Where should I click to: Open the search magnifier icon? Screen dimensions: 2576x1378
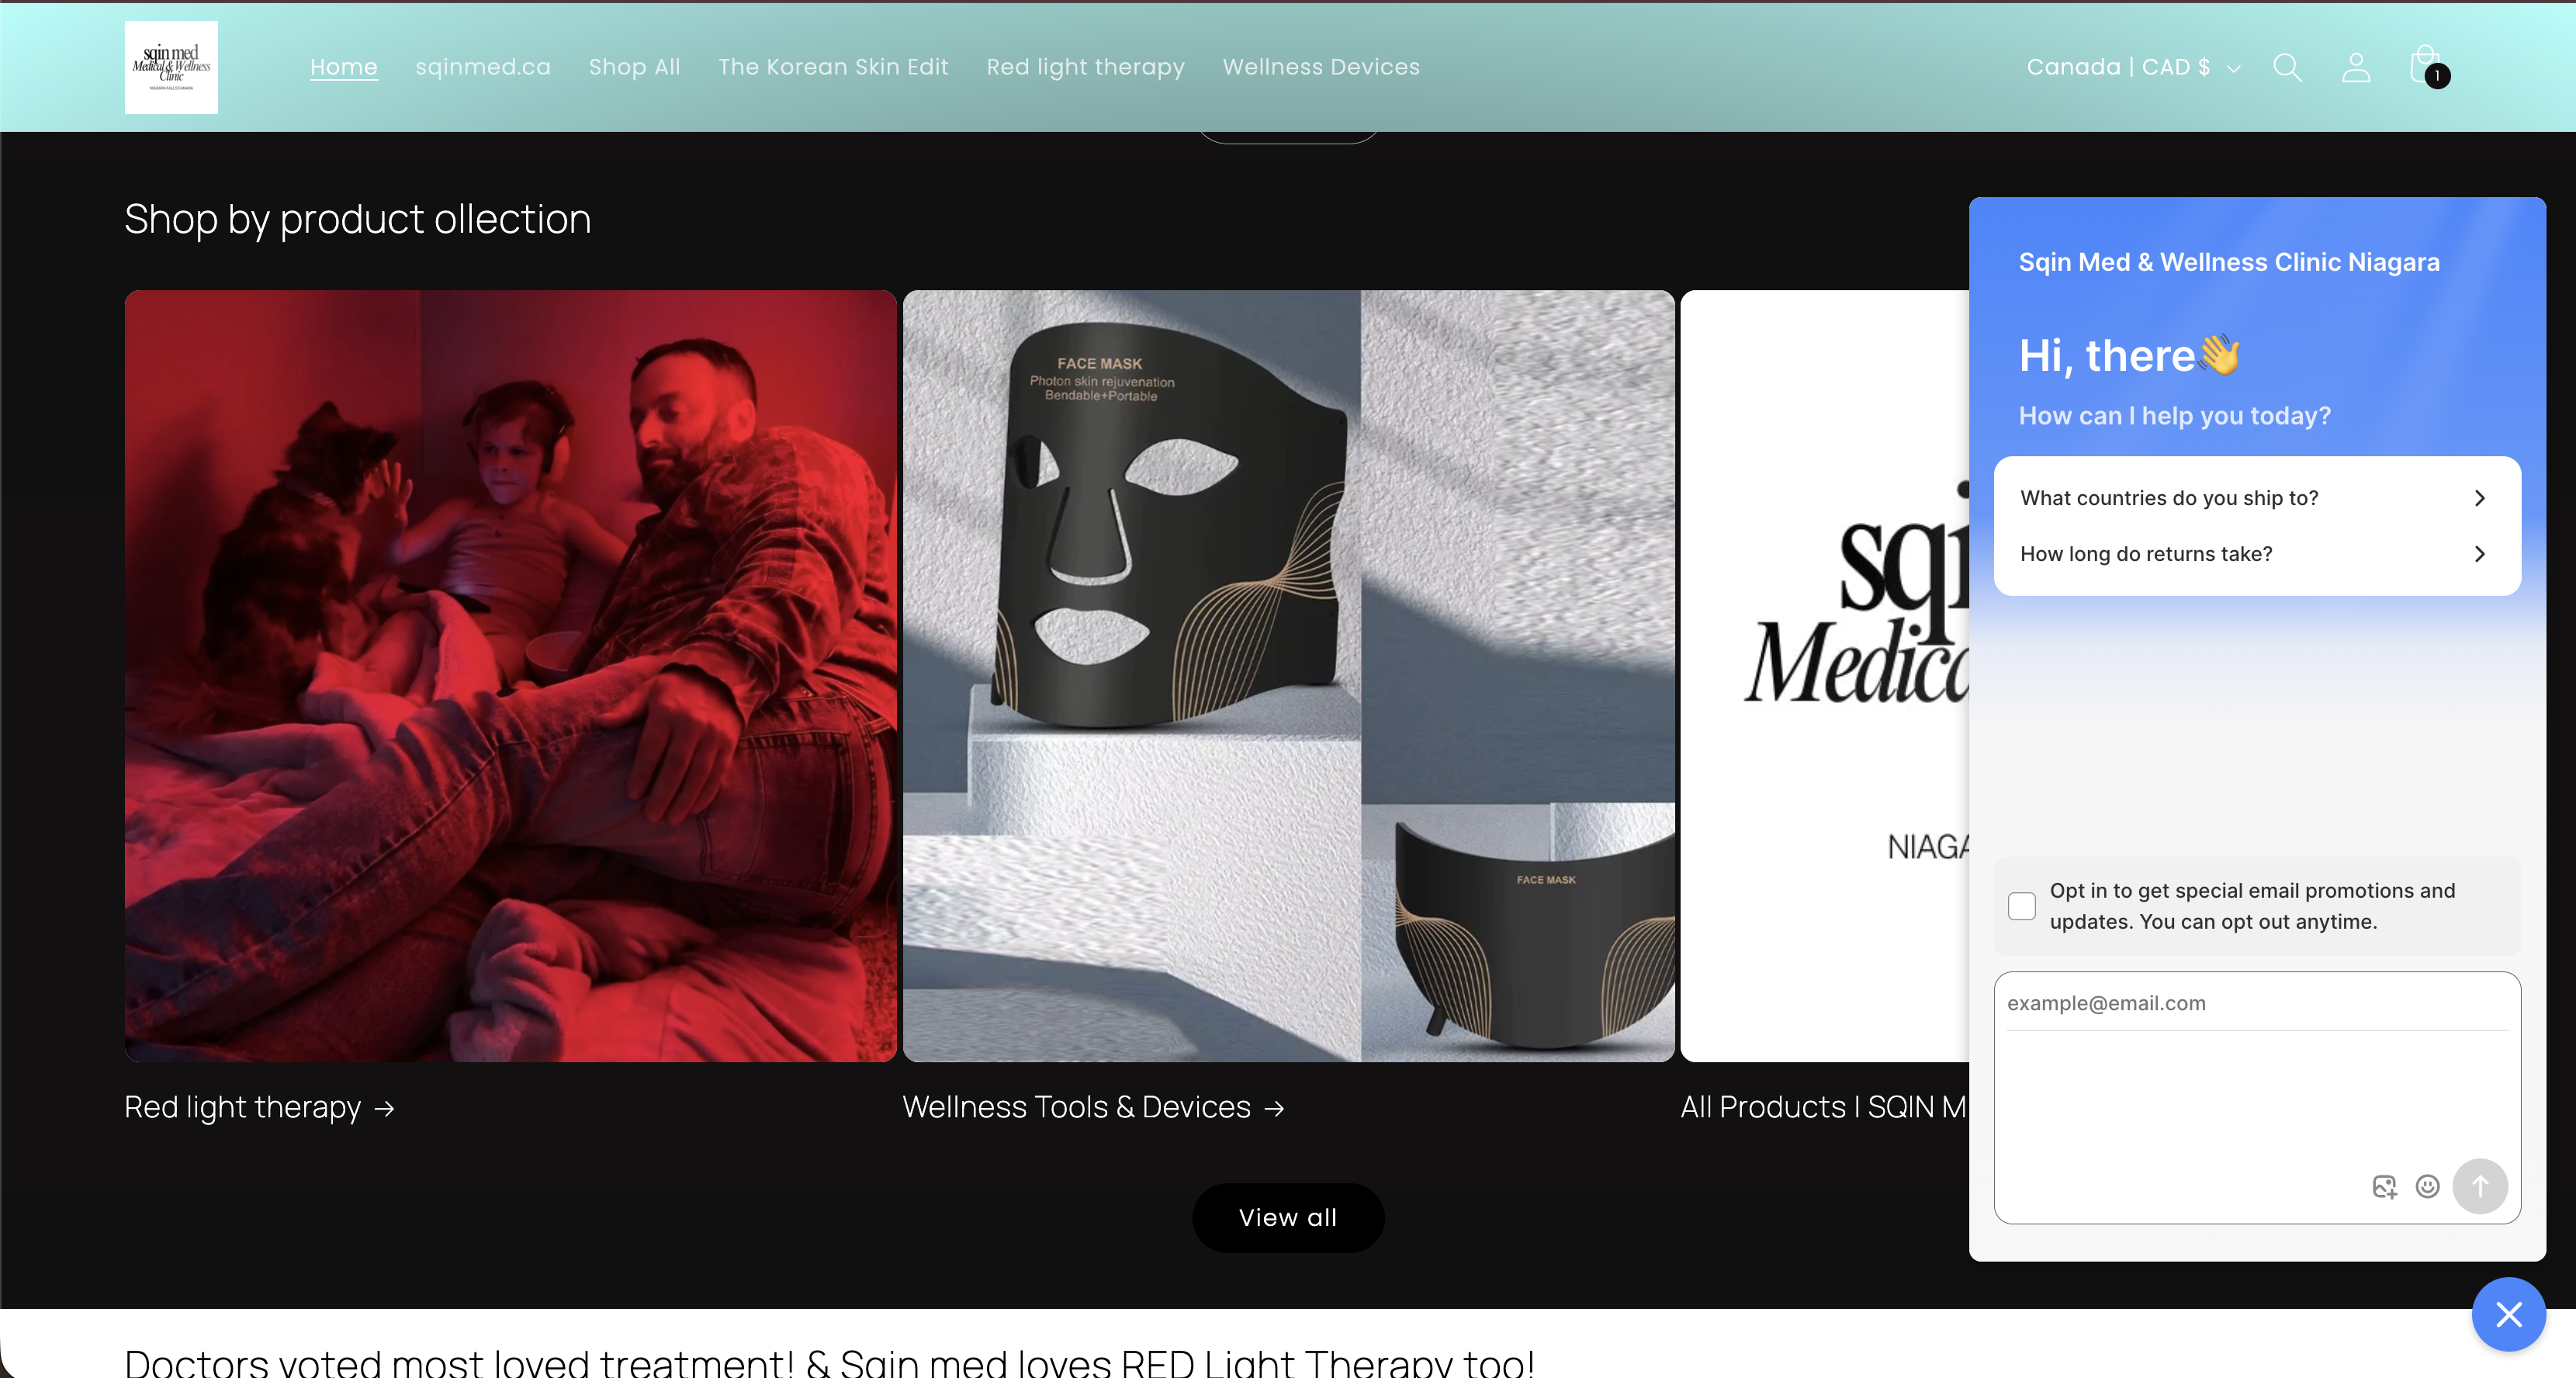pos(2287,67)
